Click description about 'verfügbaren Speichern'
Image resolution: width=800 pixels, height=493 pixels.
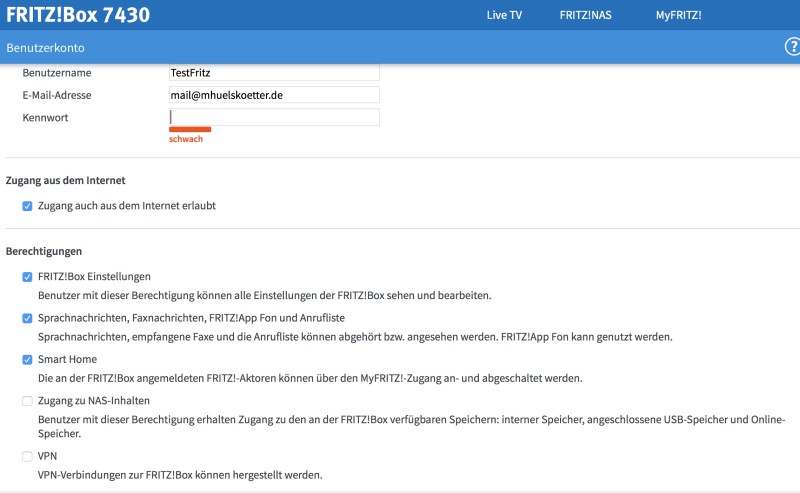pyautogui.click(x=411, y=426)
